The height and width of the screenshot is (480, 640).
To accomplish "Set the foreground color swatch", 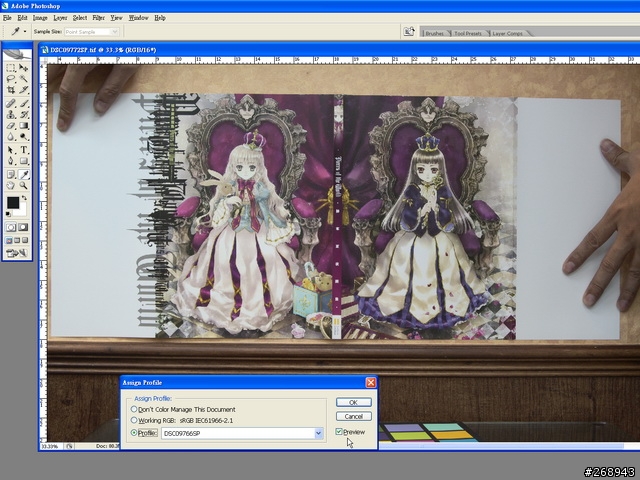I will pyautogui.click(x=13, y=203).
